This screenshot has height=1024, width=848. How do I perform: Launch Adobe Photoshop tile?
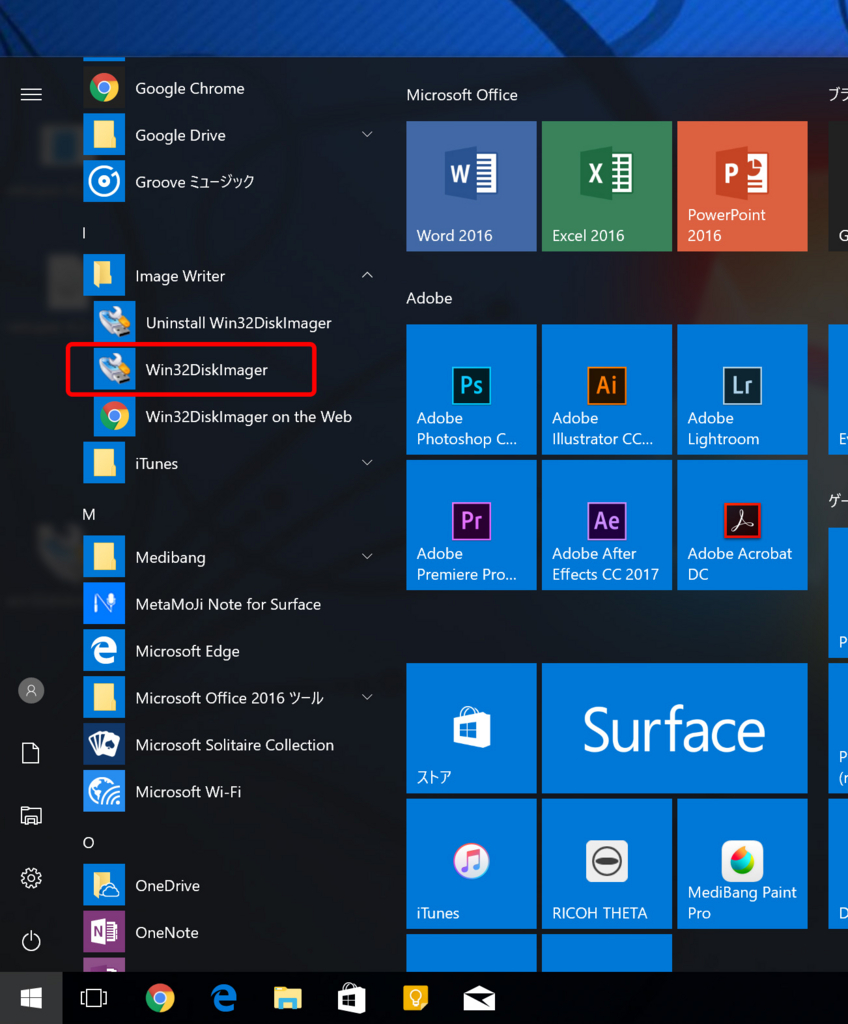pos(471,389)
